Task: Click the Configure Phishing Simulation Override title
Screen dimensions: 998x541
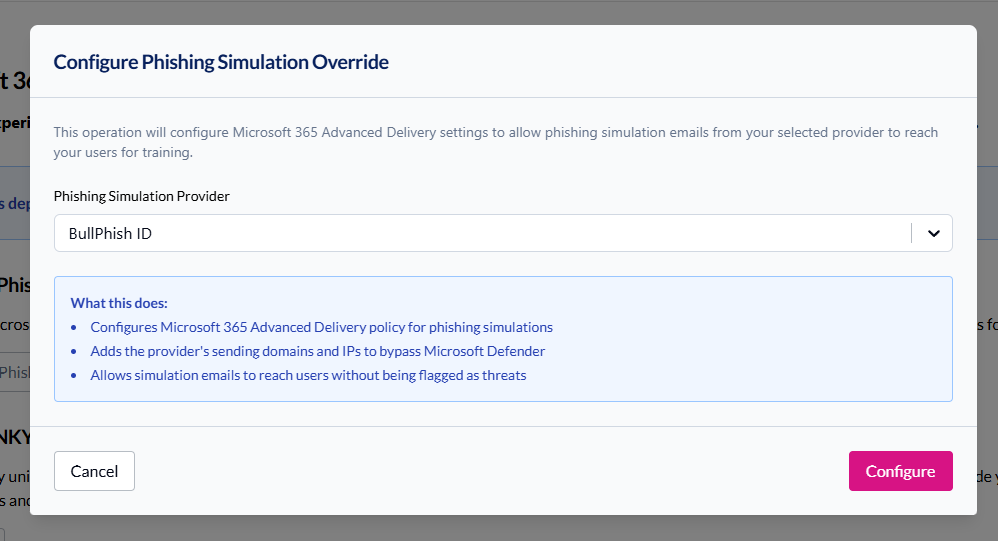Action: pyautogui.click(x=221, y=62)
